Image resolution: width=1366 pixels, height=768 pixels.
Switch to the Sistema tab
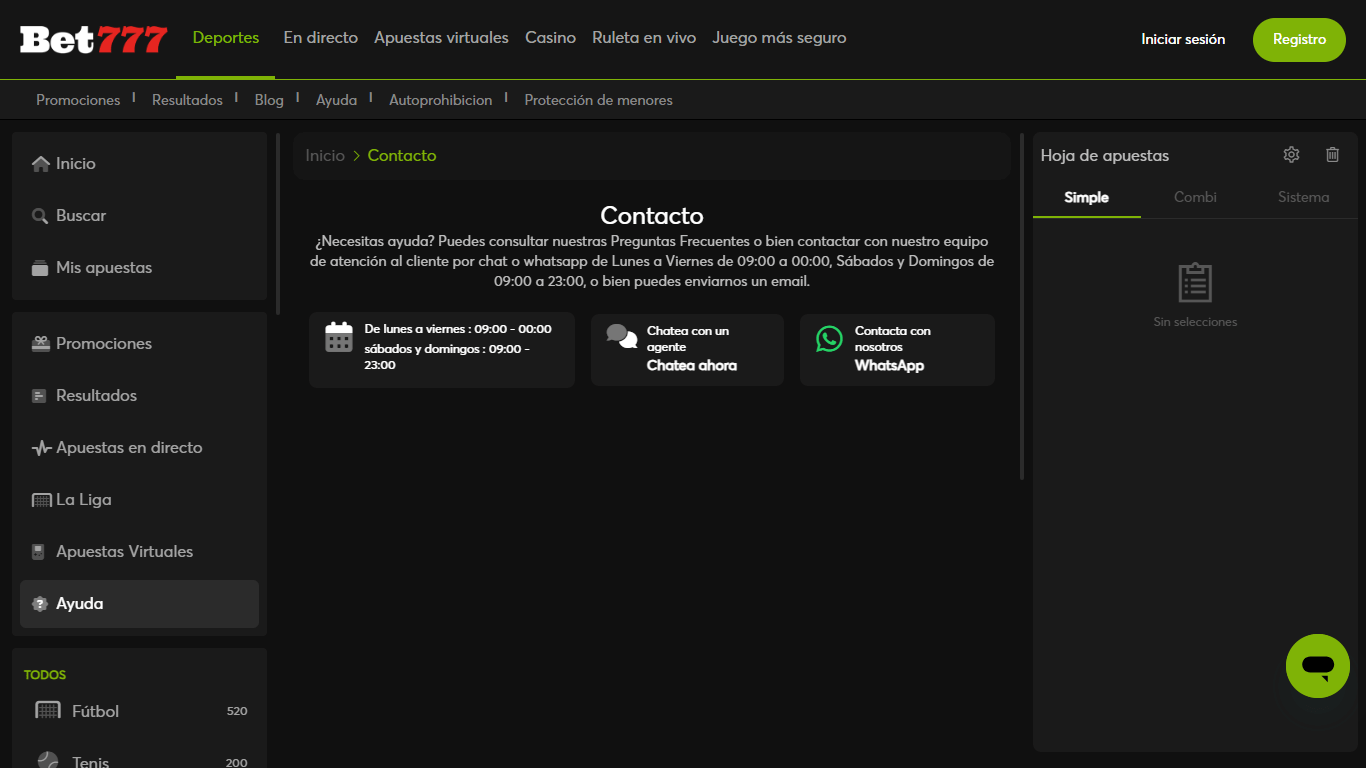pyautogui.click(x=1304, y=197)
